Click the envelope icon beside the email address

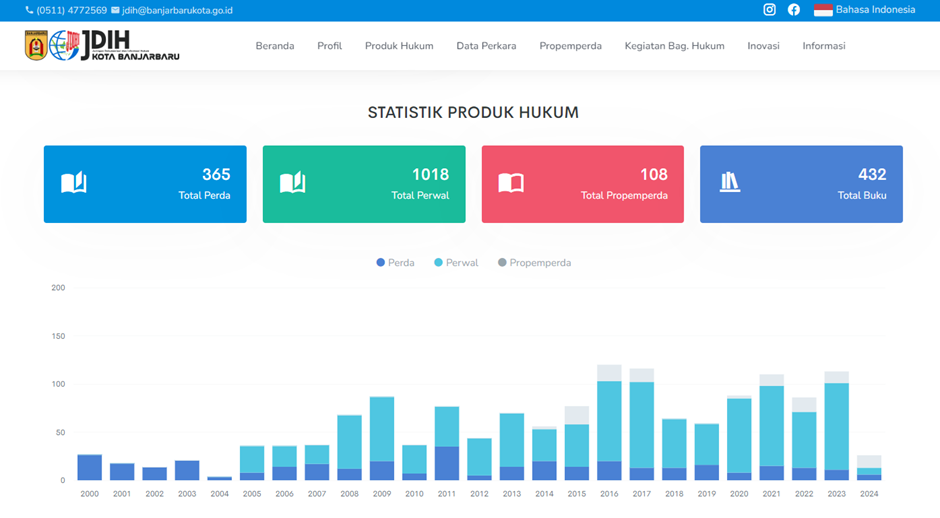click(115, 10)
